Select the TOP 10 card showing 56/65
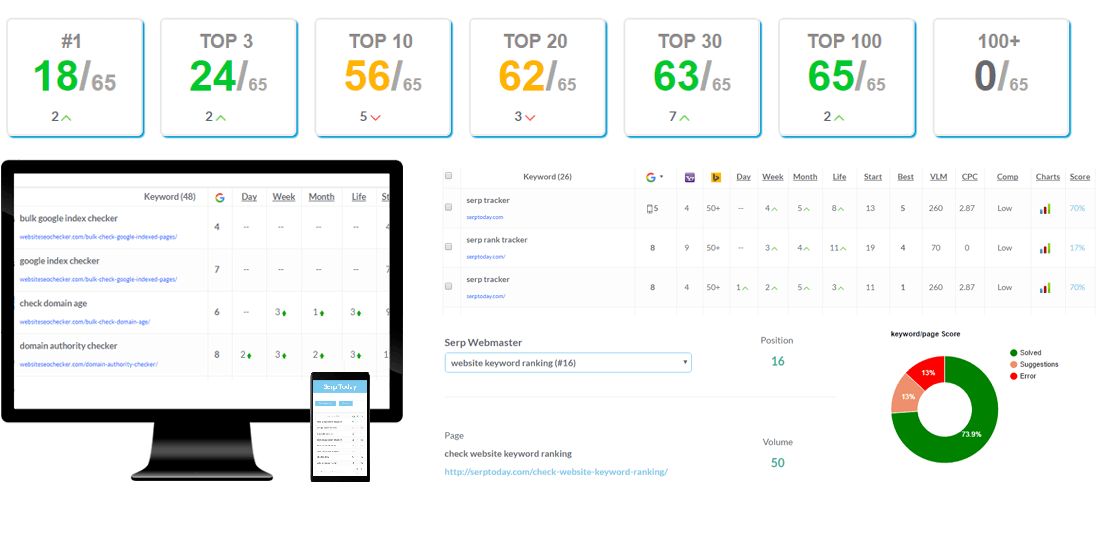The image size is (1100, 545). (384, 77)
